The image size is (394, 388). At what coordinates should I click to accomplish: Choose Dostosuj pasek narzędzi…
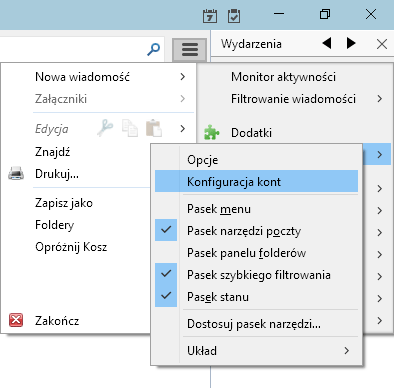256,323
